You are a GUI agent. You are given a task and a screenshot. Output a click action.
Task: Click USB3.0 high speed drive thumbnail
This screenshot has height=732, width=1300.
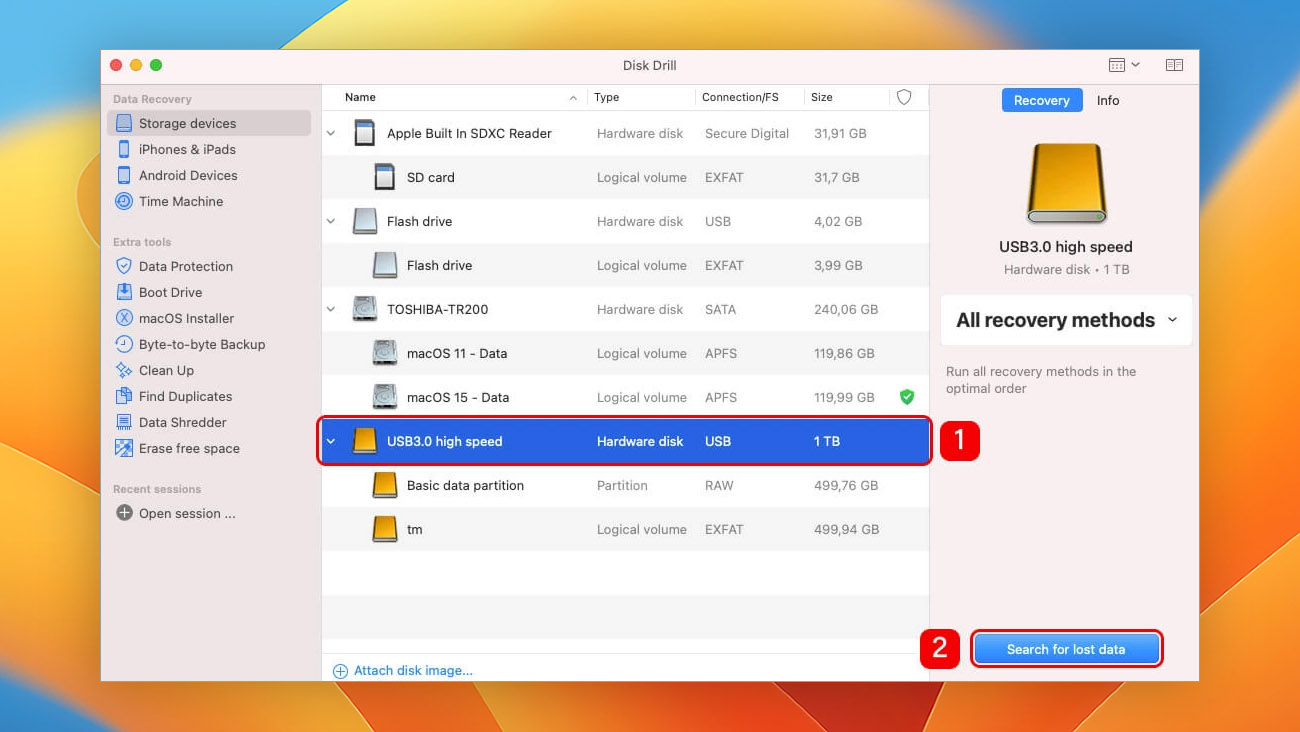(x=1066, y=184)
